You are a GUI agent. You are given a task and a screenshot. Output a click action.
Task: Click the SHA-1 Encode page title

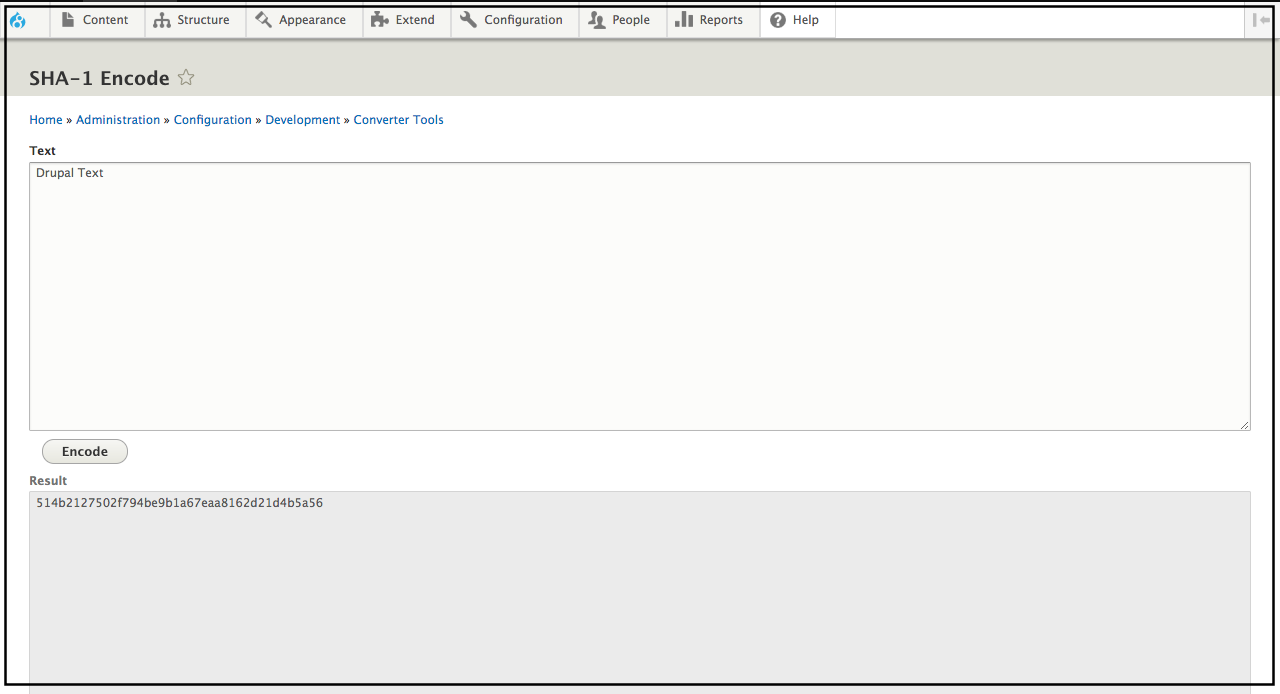coord(99,79)
